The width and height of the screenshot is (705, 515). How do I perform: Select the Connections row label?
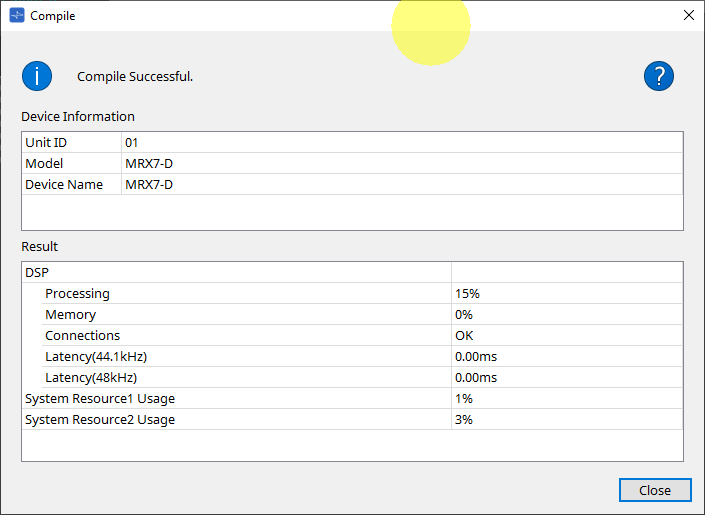[83, 336]
